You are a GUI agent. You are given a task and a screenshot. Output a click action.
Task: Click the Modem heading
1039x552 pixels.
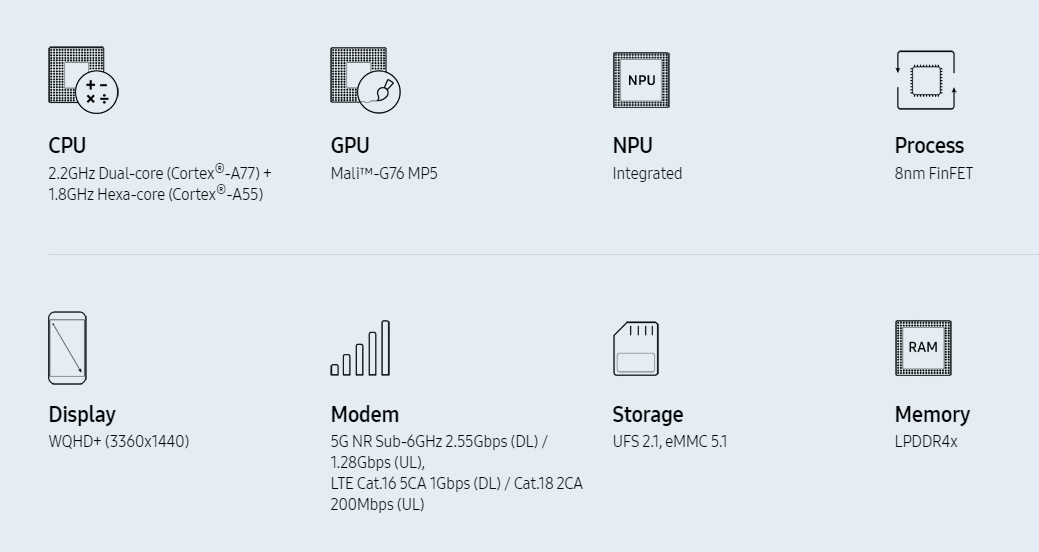tap(364, 415)
